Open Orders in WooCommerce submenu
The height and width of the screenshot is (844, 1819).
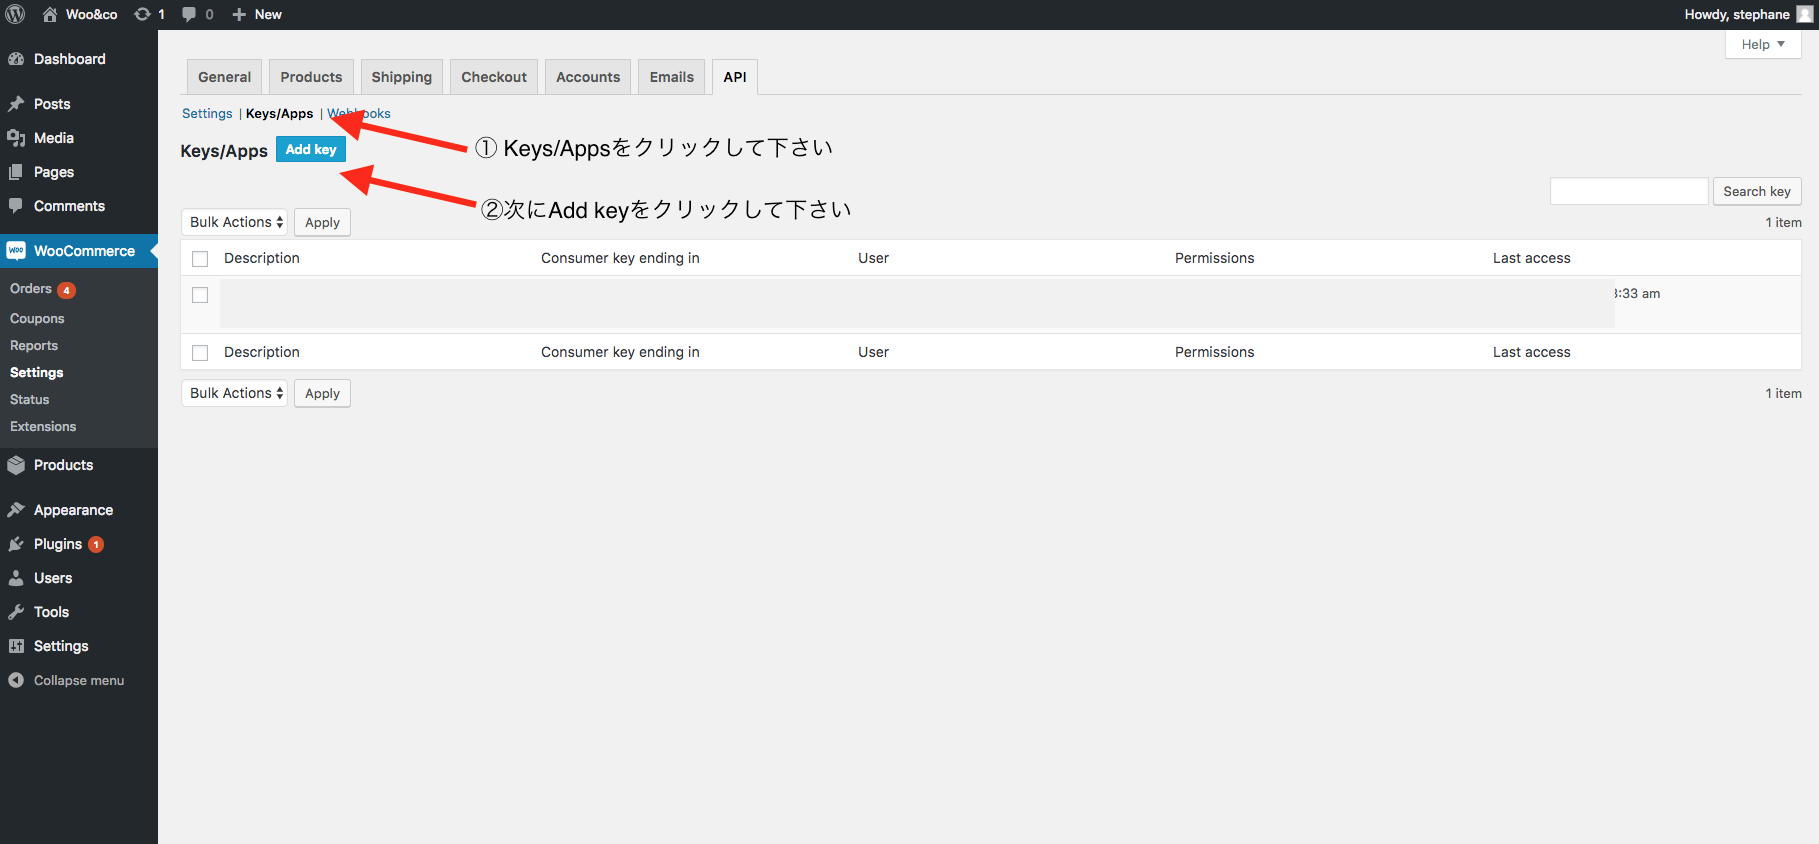(x=31, y=289)
